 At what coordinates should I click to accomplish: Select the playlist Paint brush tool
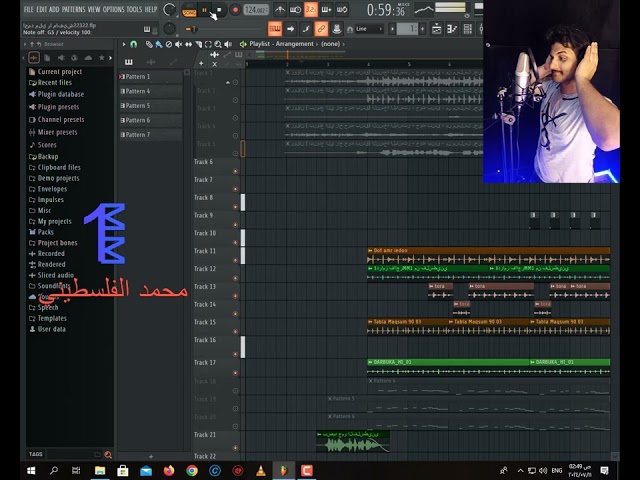click(159, 44)
